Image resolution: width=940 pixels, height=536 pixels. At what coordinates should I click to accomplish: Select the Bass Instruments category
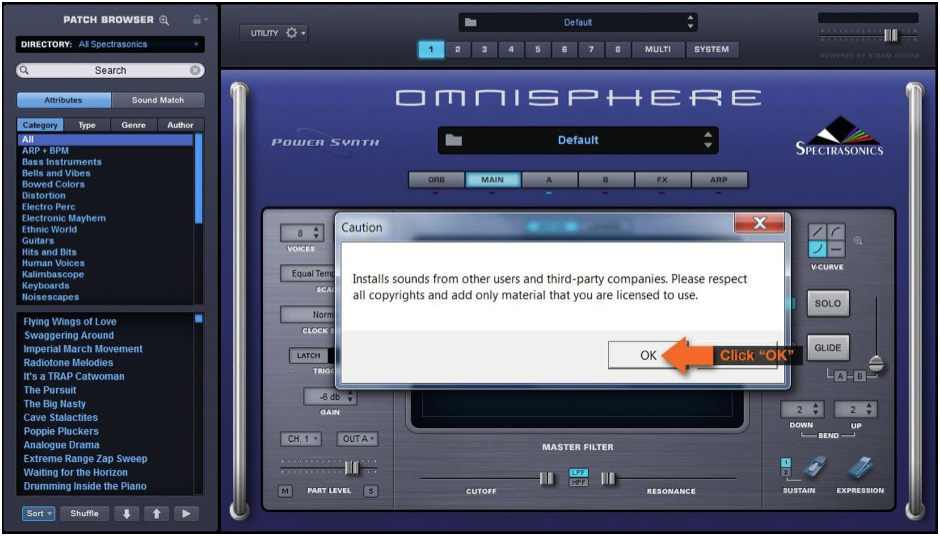[62, 162]
